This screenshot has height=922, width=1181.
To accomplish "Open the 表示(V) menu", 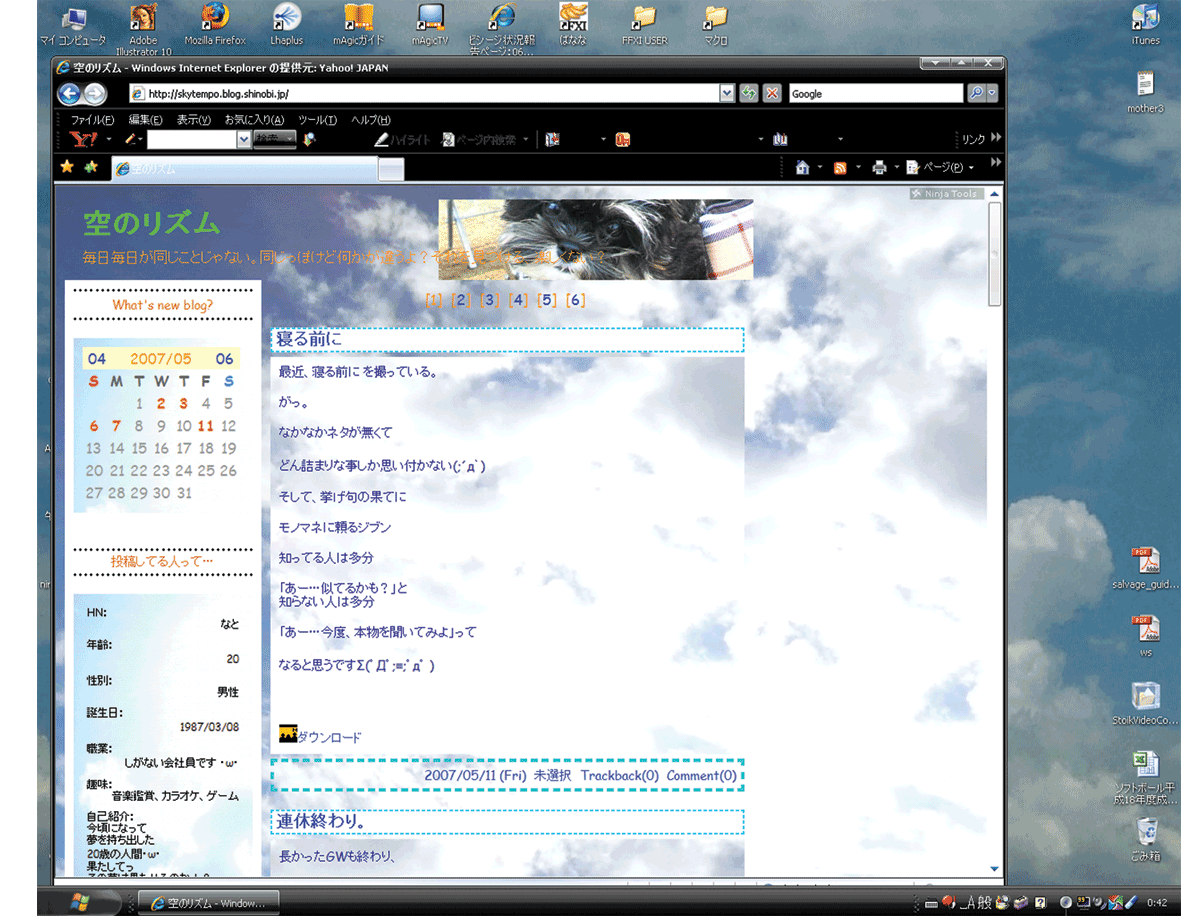I will (x=194, y=120).
